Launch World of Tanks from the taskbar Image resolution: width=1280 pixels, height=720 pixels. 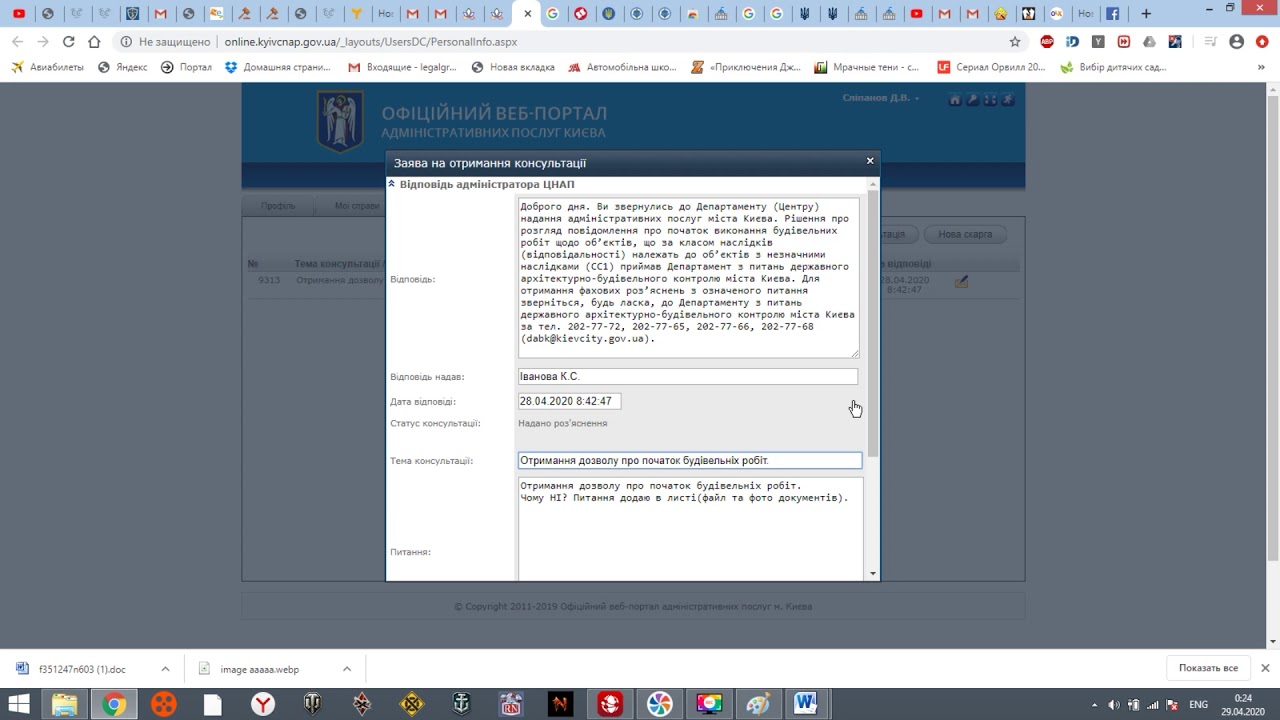312,705
